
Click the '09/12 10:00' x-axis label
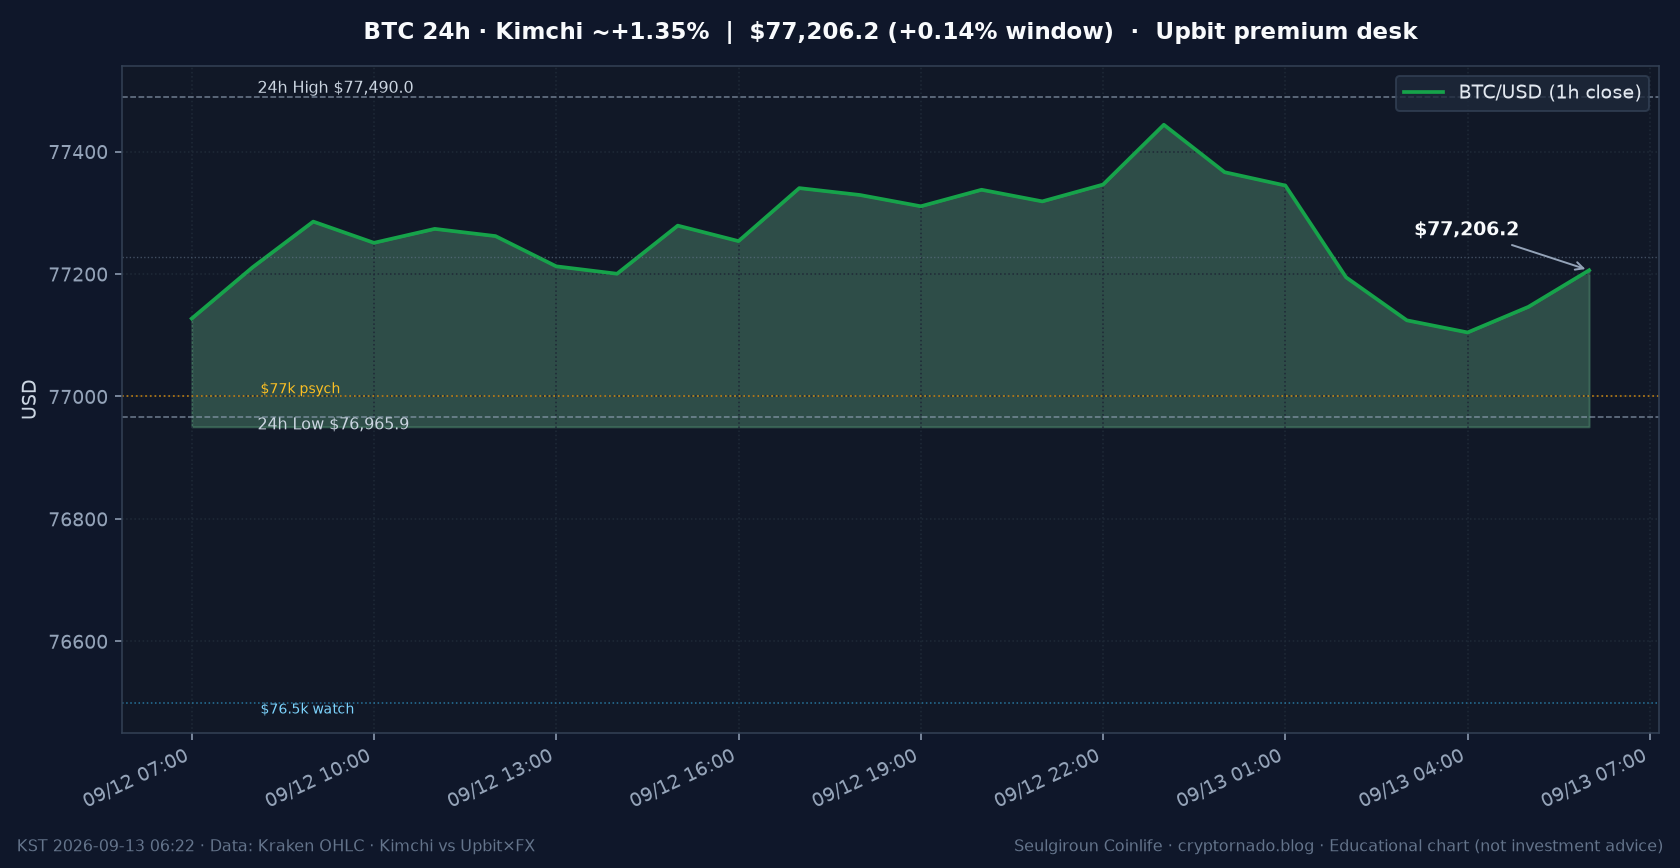318,778
